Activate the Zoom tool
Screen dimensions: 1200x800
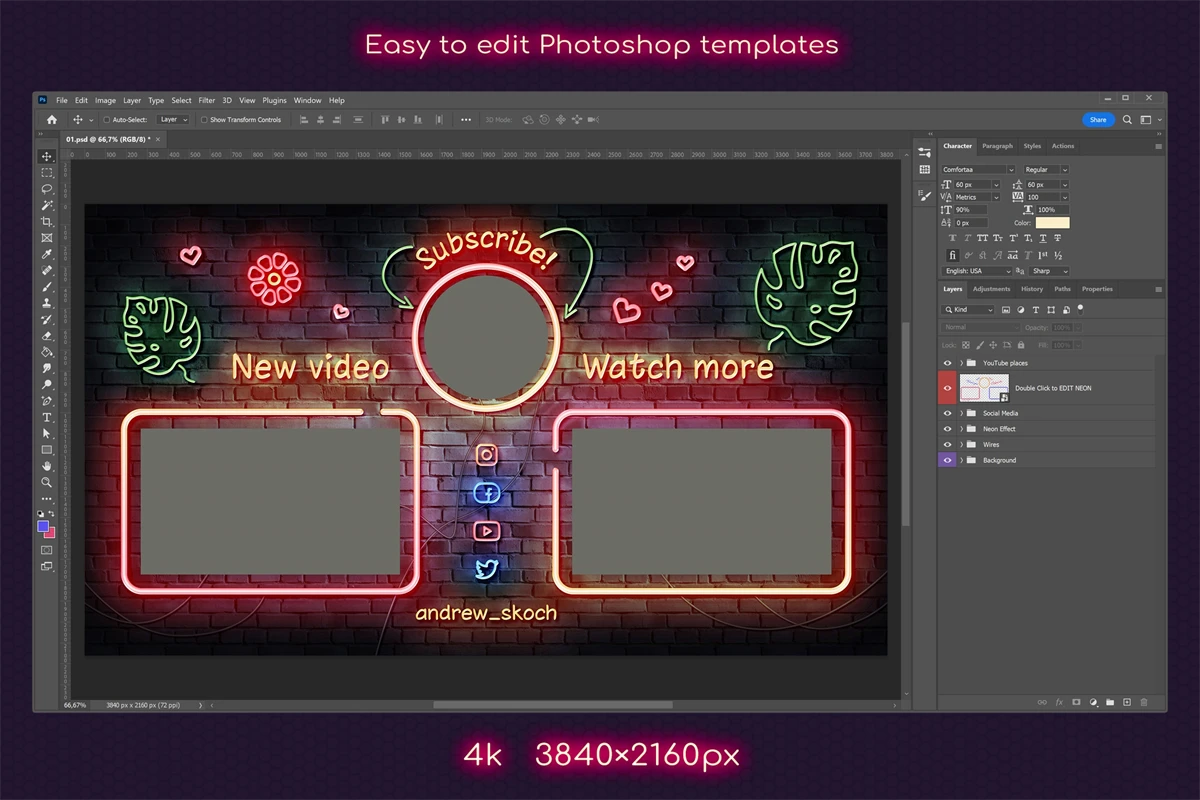[47, 482]
